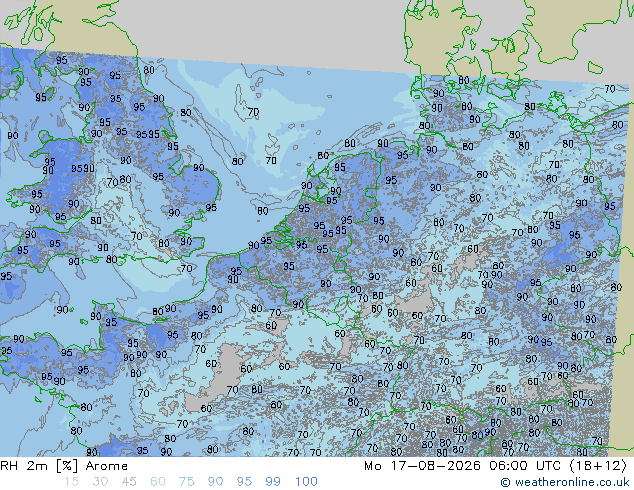Select the 100 legend value
Image resolution: width=634 pixels, height=490 pixels.
pyautogui.click(x=306, y=482)
